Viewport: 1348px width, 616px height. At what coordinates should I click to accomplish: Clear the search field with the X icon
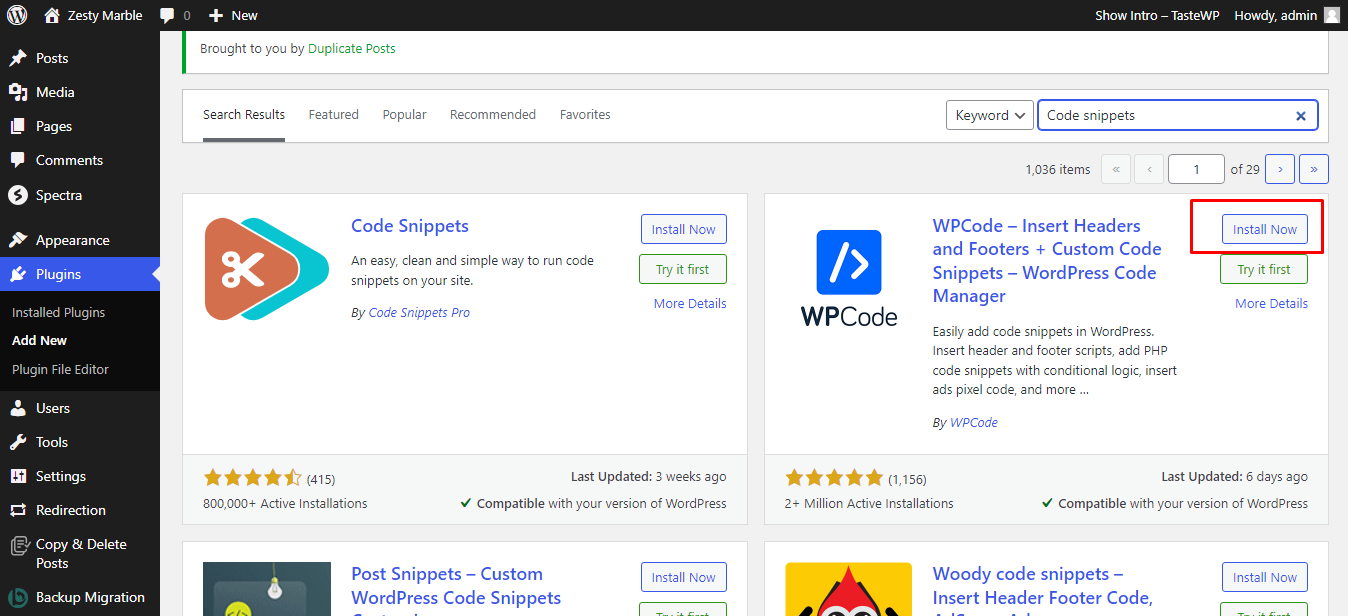pyautogui.click(x=1301, y=116)
